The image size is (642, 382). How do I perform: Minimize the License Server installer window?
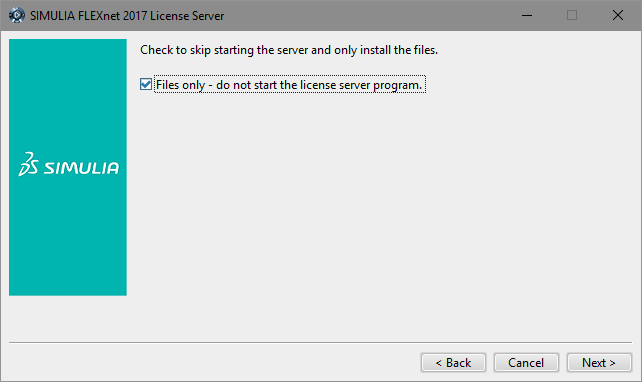click(527, 16)
